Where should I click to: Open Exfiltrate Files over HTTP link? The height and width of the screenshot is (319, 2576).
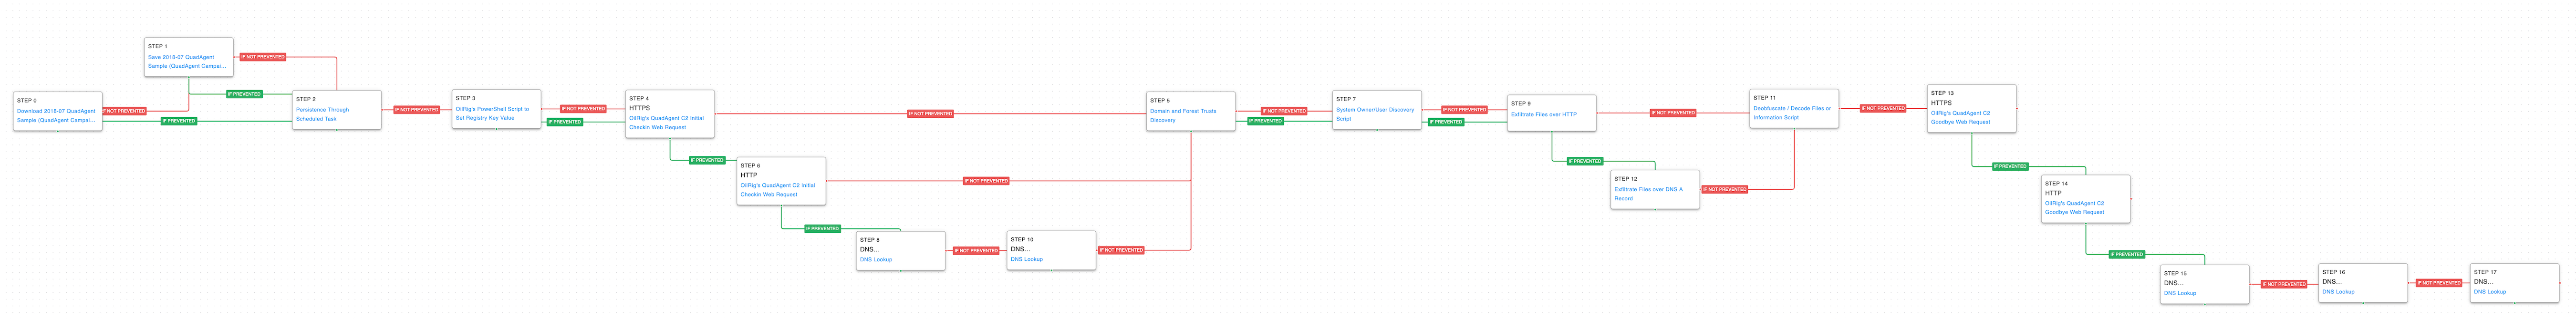[x=1543, y=115]
